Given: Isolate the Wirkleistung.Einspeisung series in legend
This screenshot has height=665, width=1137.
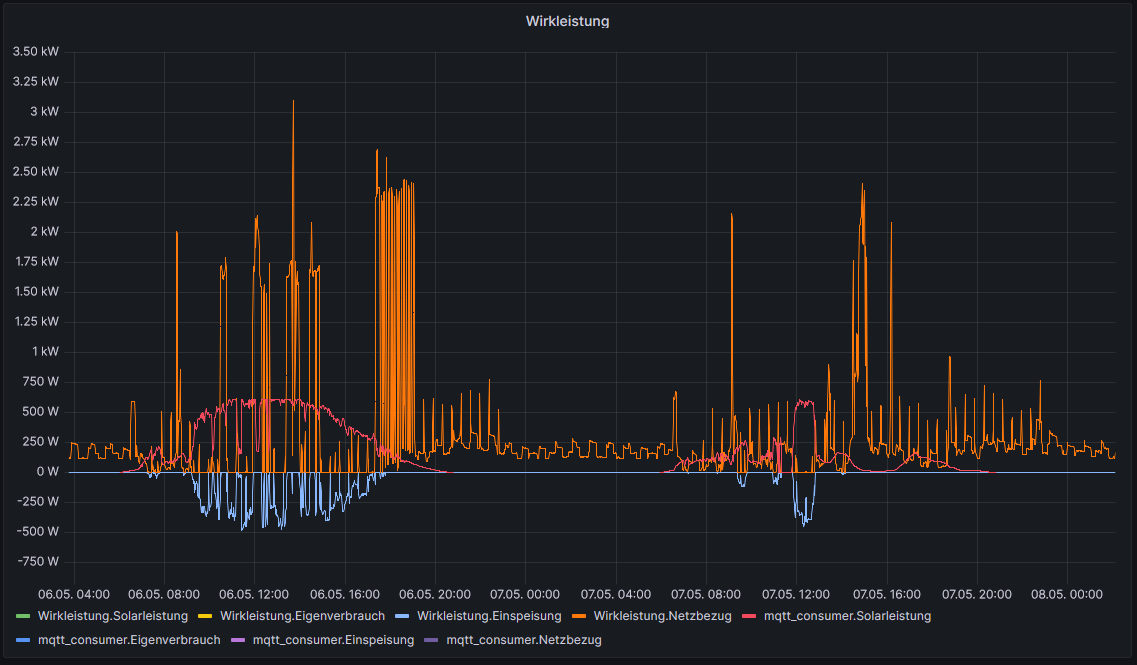Looking at the screenshot, I should click(x=489, y=616).
